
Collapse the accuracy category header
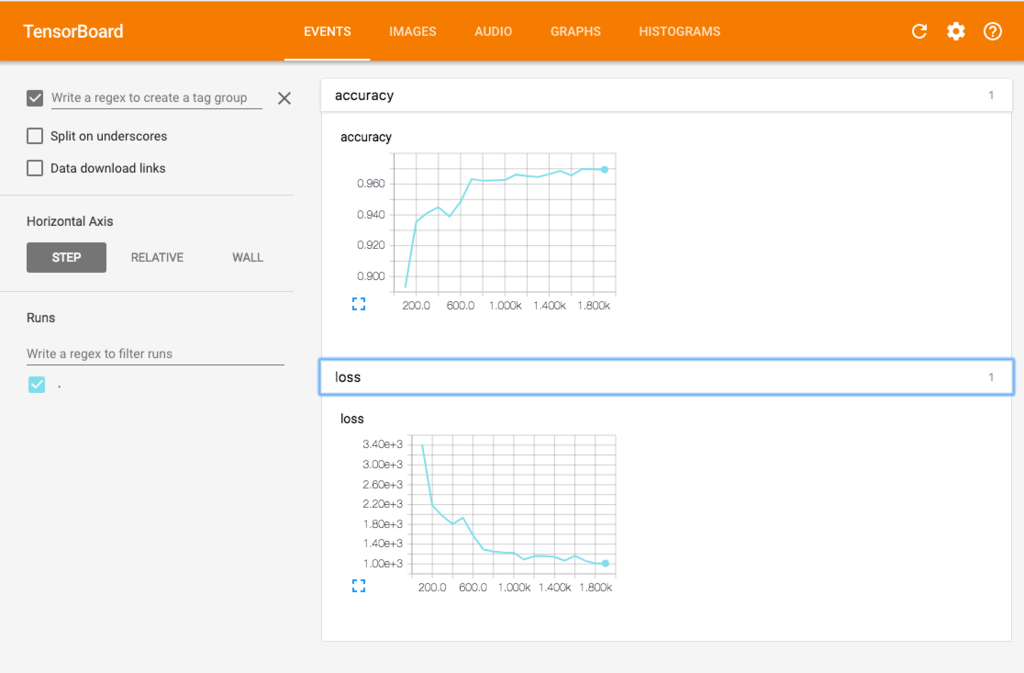(x=666, y=95)
